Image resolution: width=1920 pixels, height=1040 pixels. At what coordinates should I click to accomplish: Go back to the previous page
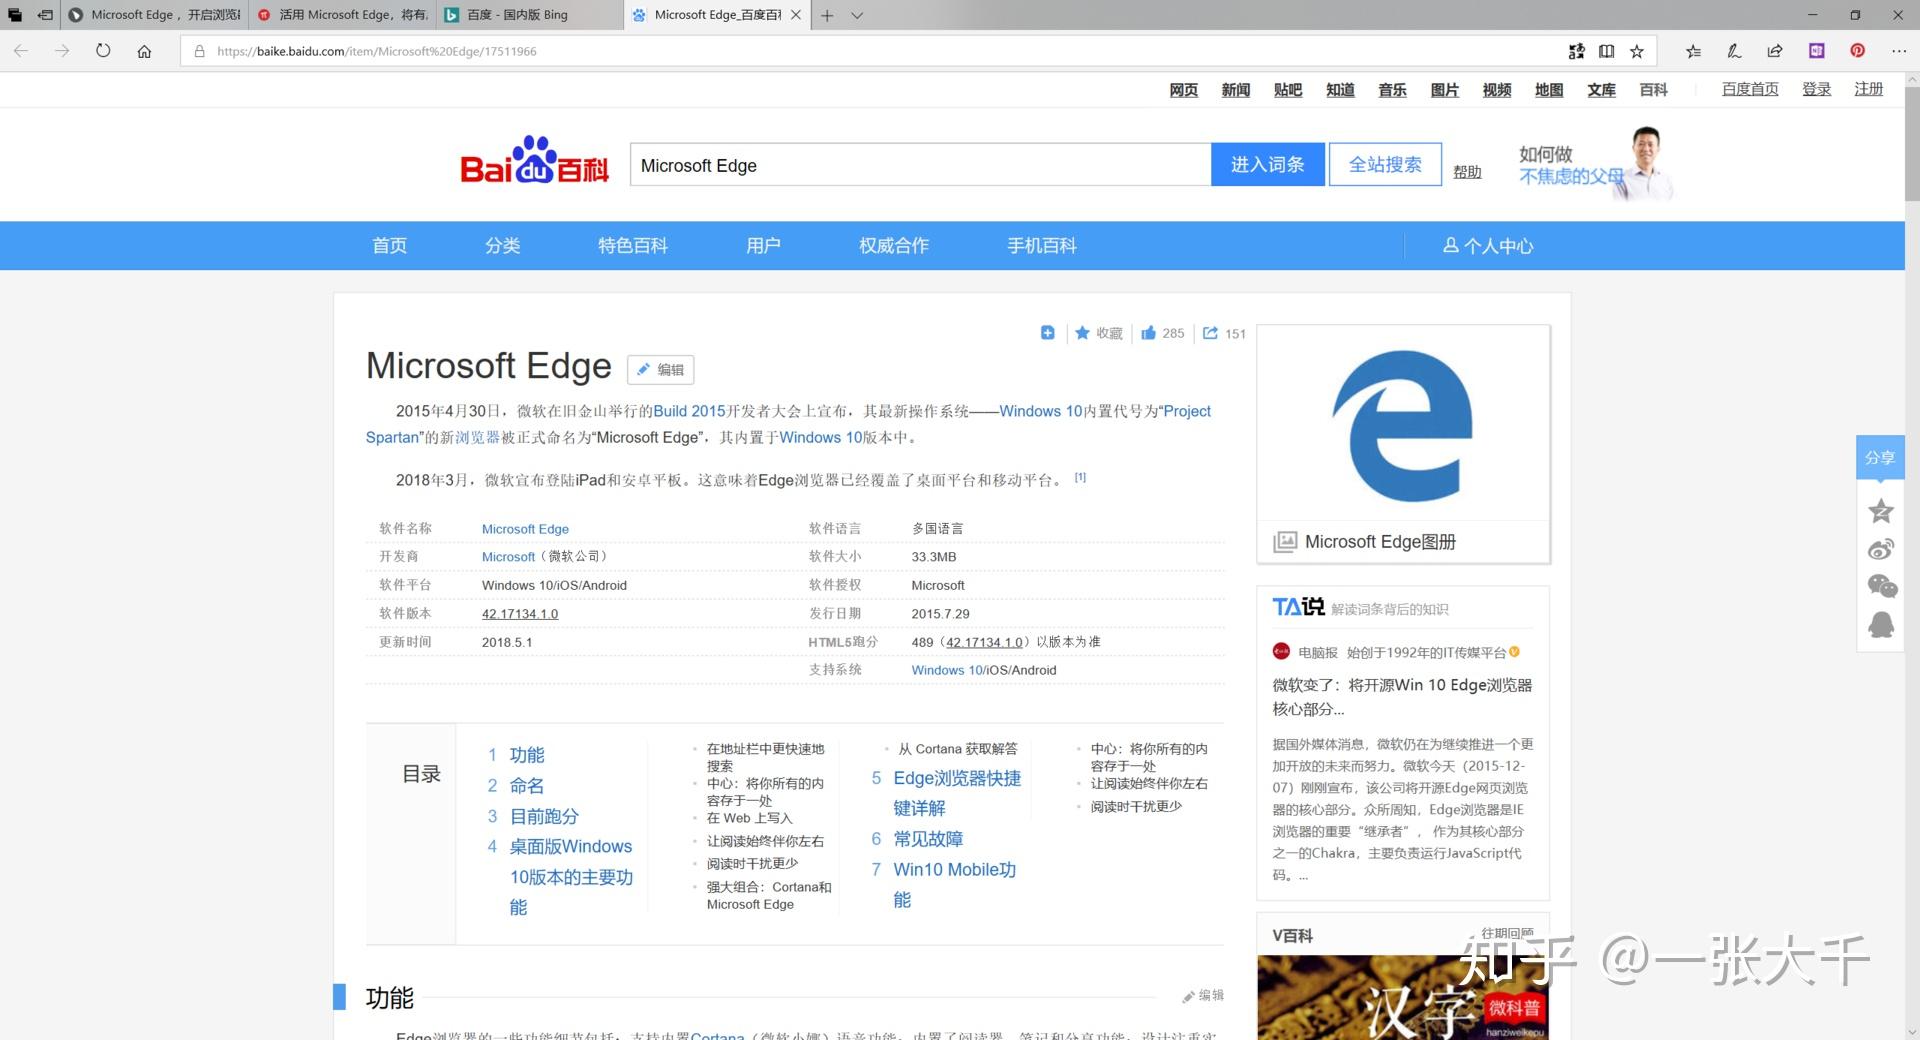click(21, 51)
